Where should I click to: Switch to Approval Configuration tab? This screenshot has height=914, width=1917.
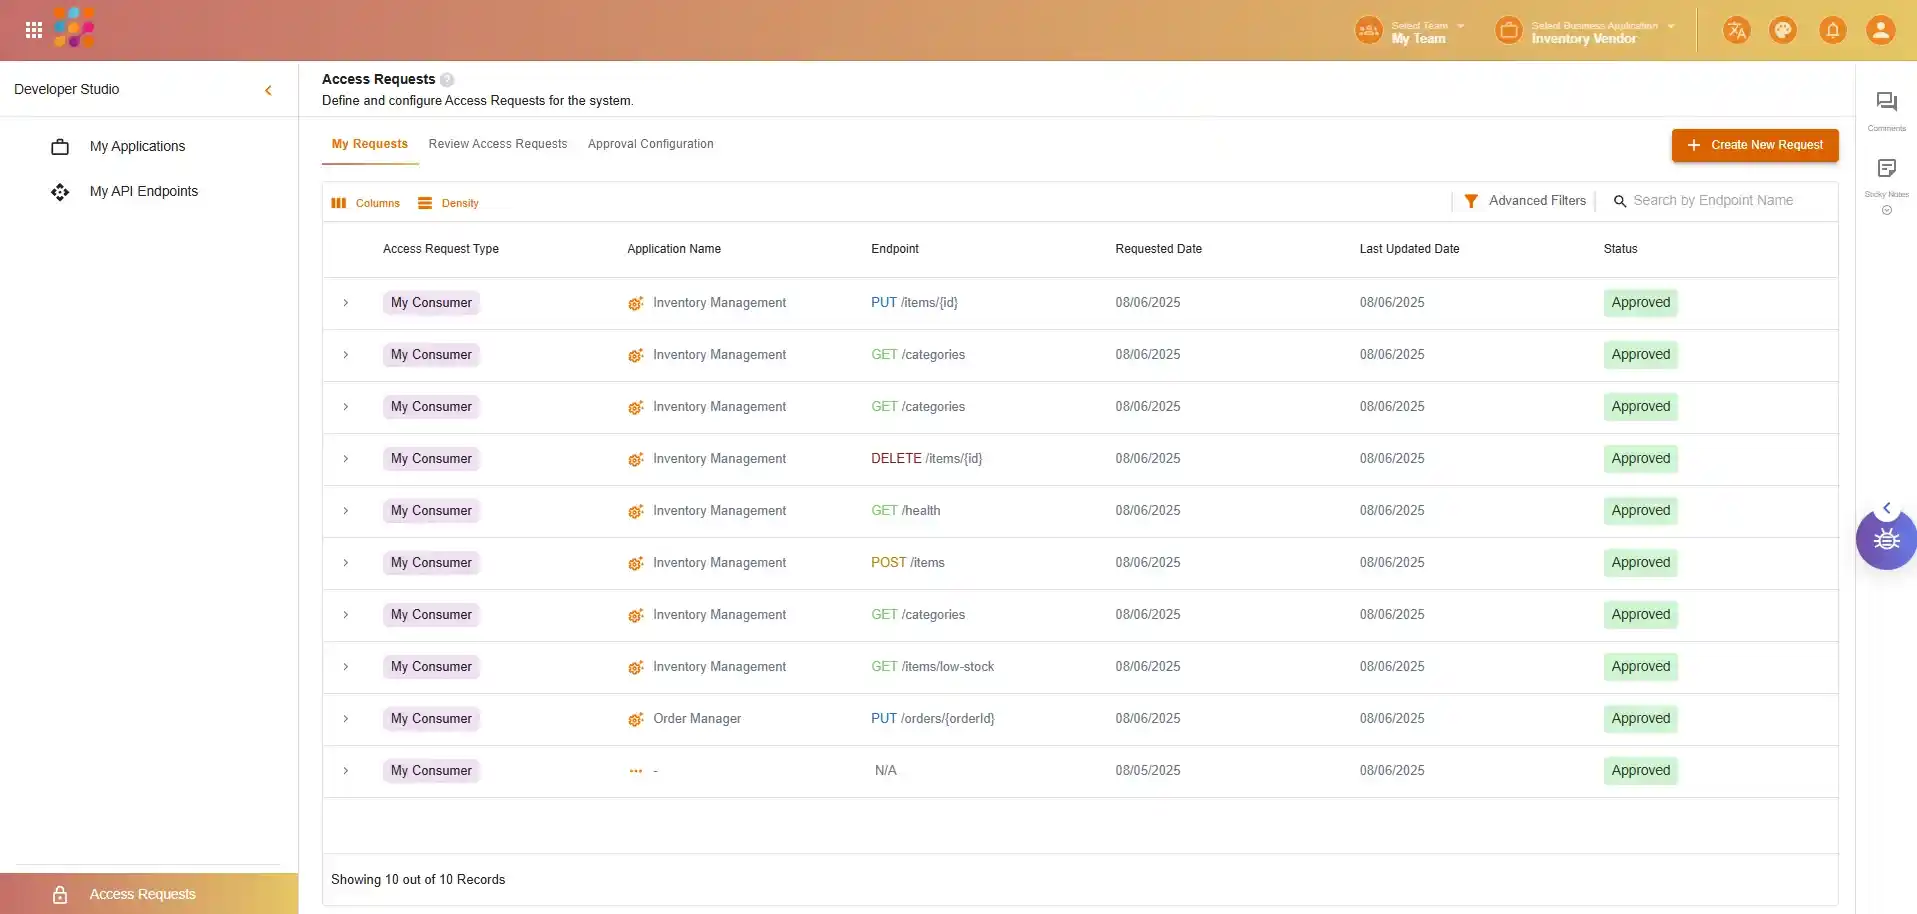[650, 144]
